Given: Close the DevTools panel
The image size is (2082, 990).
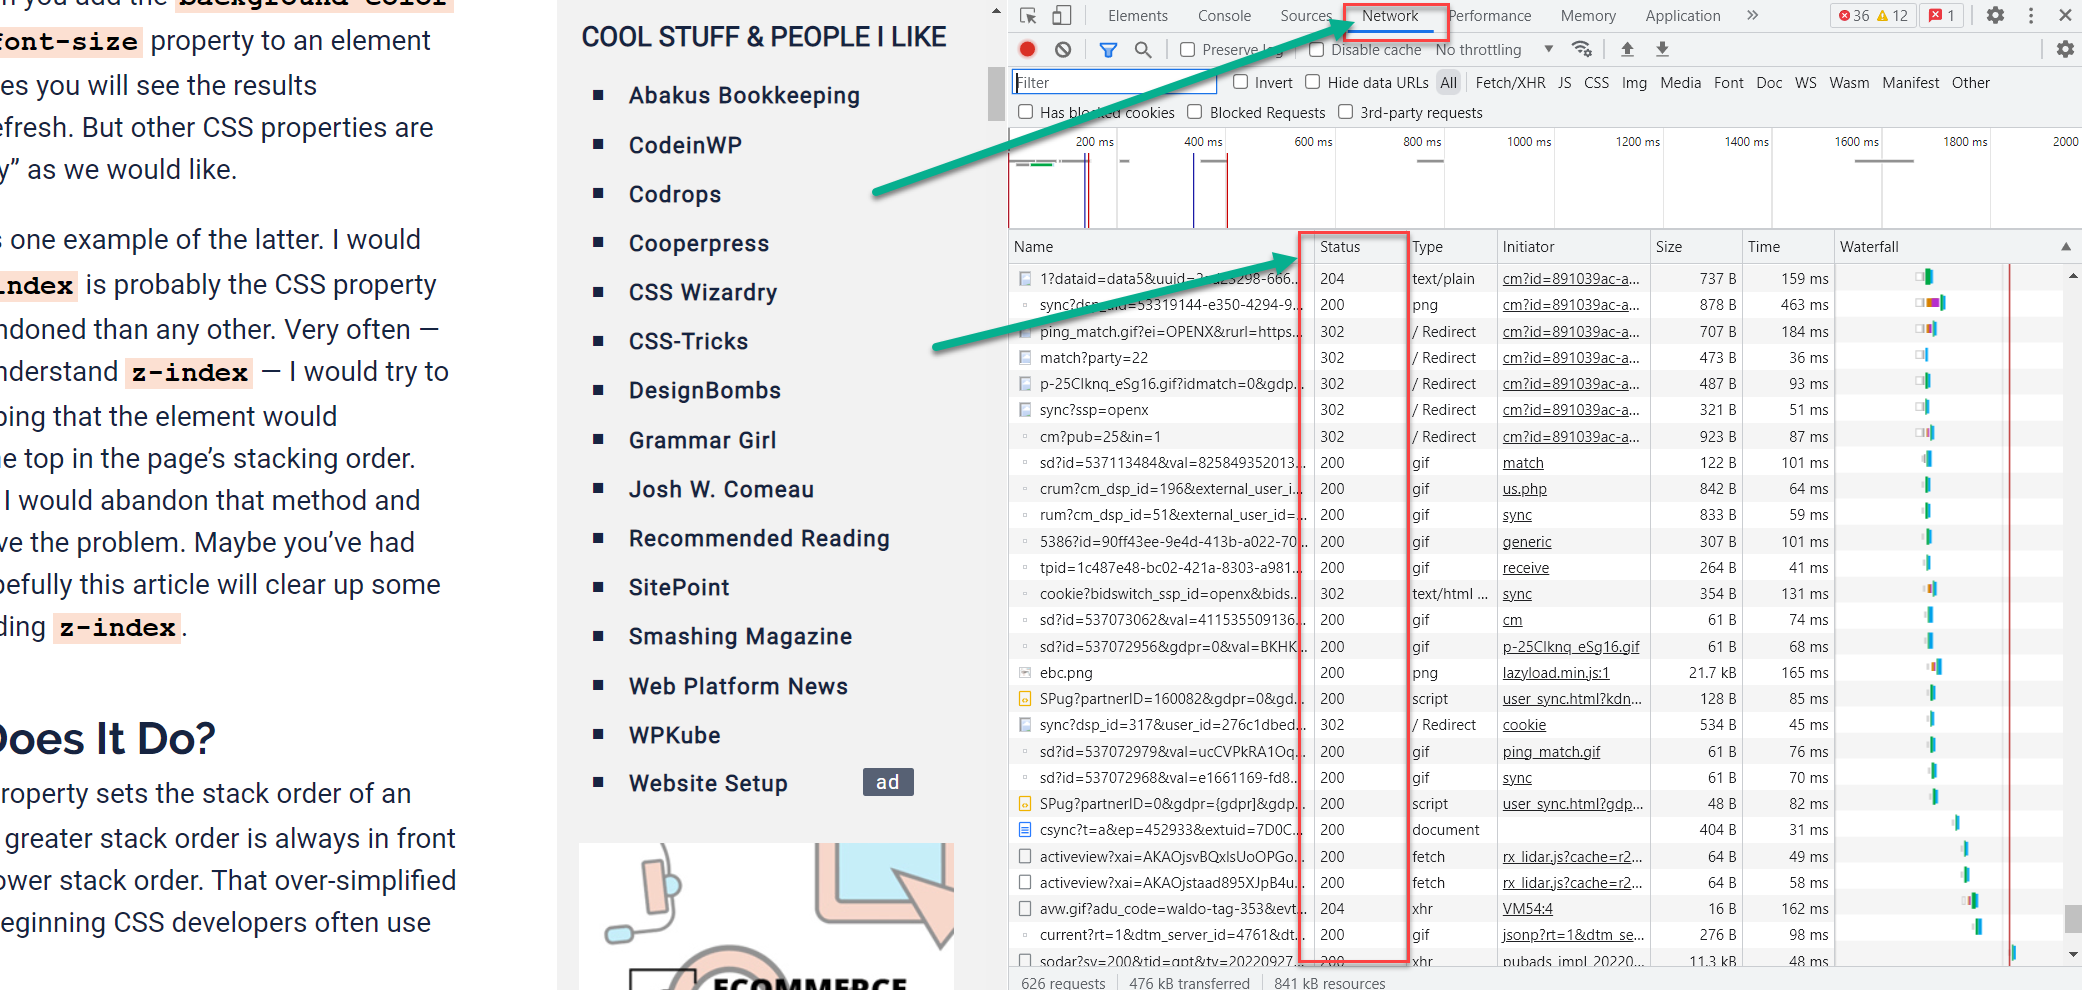Looking at the screenshot, I should 2065,15.
